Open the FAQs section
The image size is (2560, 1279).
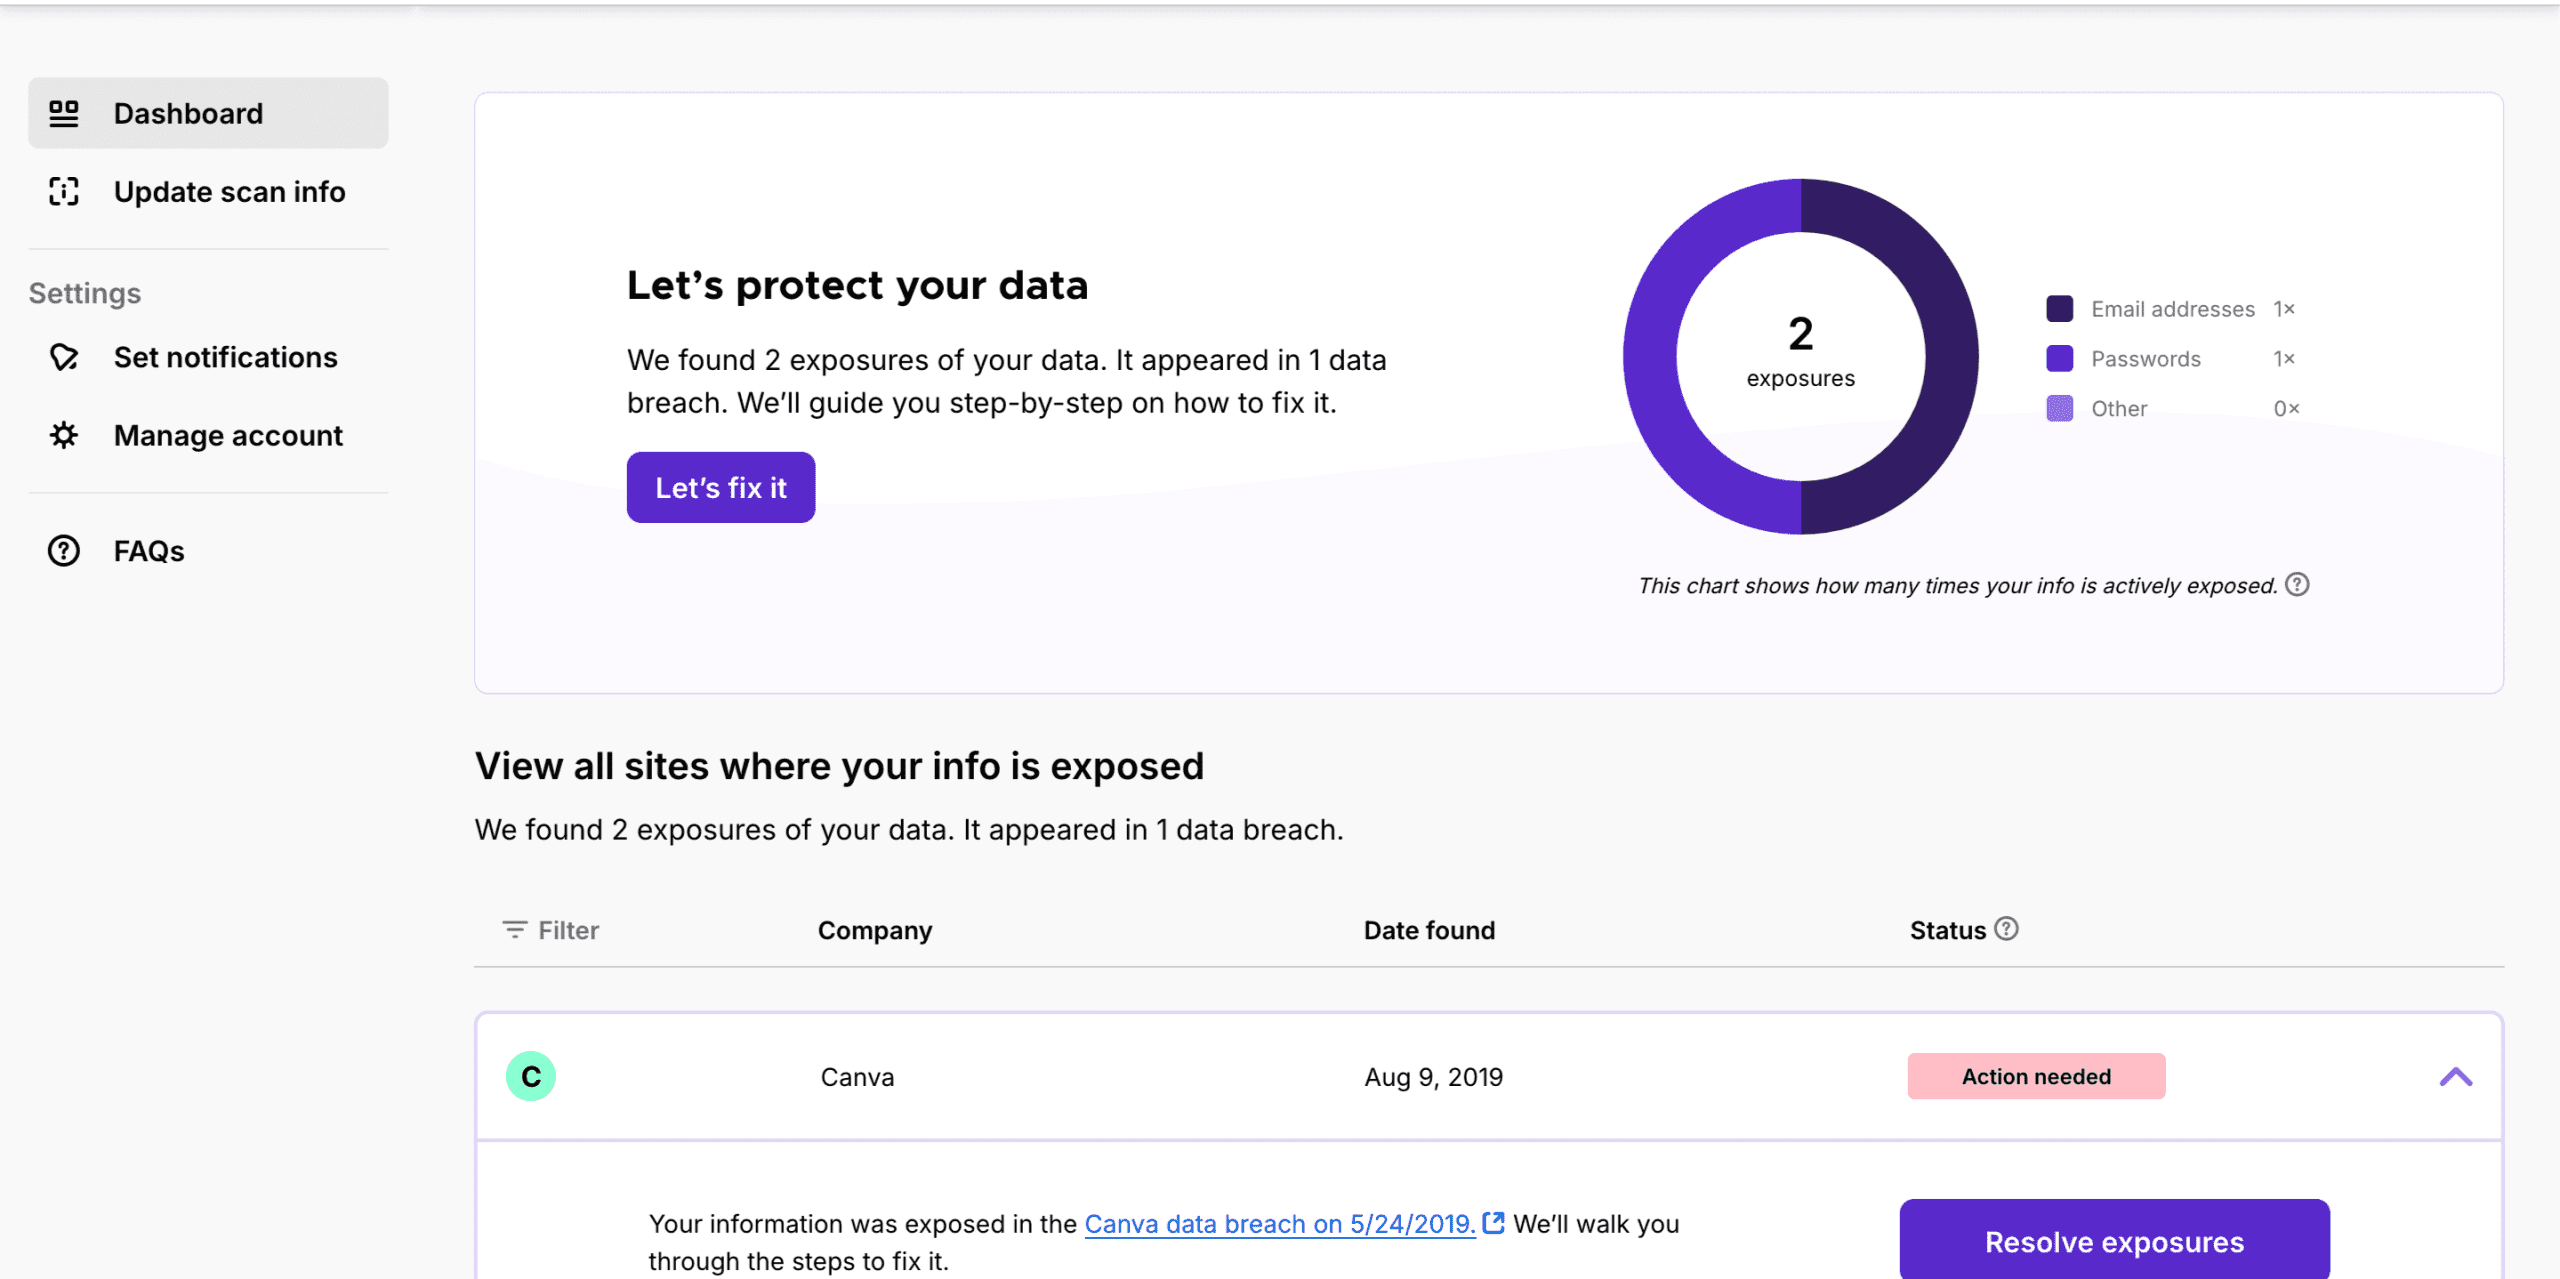click(147, 550)
